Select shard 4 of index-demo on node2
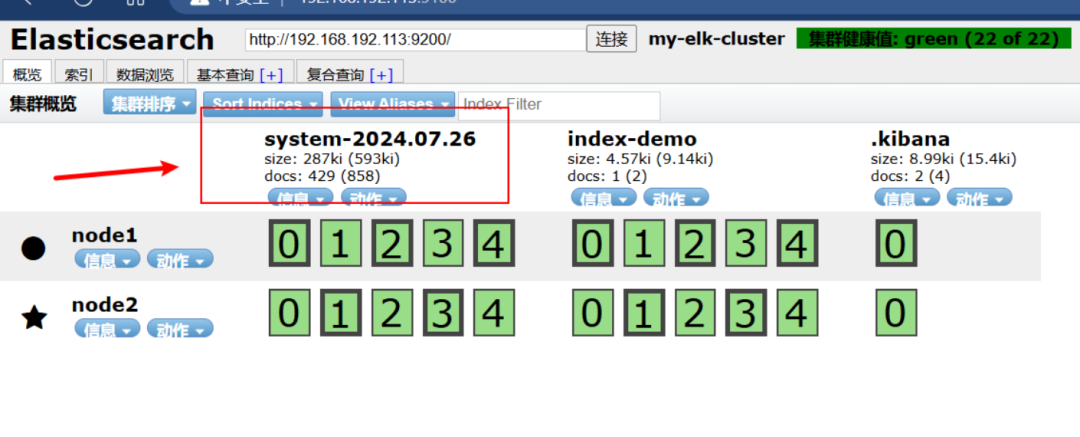Viewport: 1080px width, 437px height. [797, 313]
